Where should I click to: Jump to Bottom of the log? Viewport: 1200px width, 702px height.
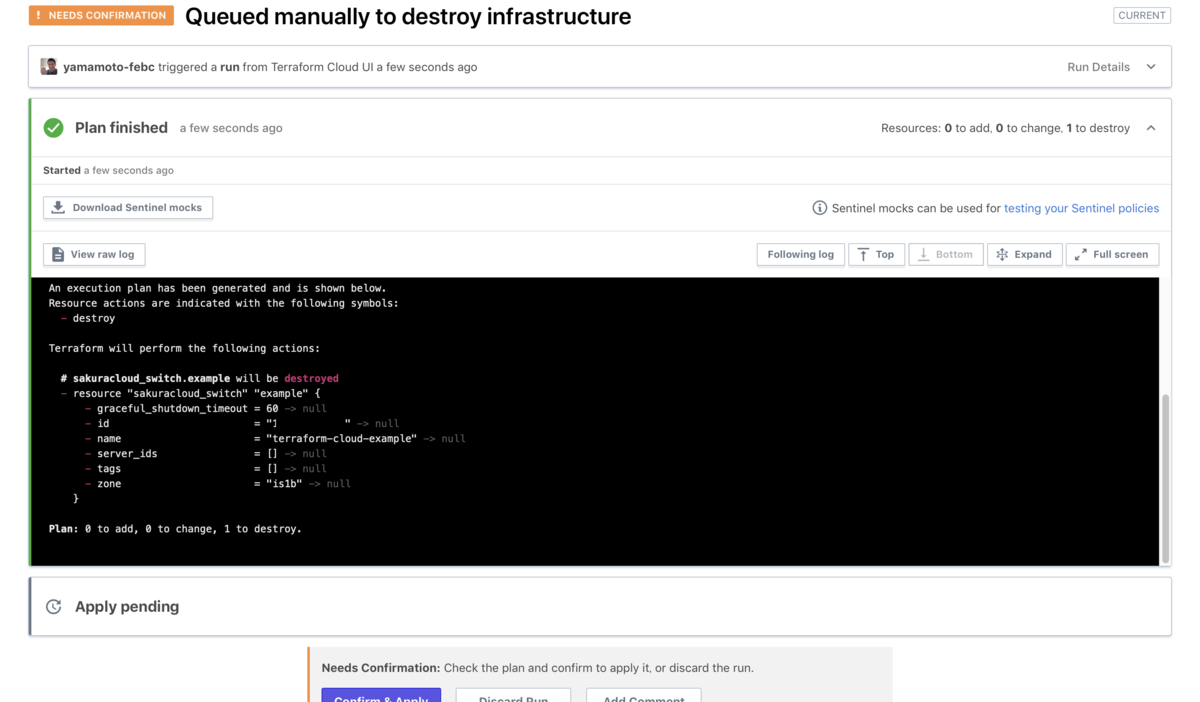pos(946,254)
